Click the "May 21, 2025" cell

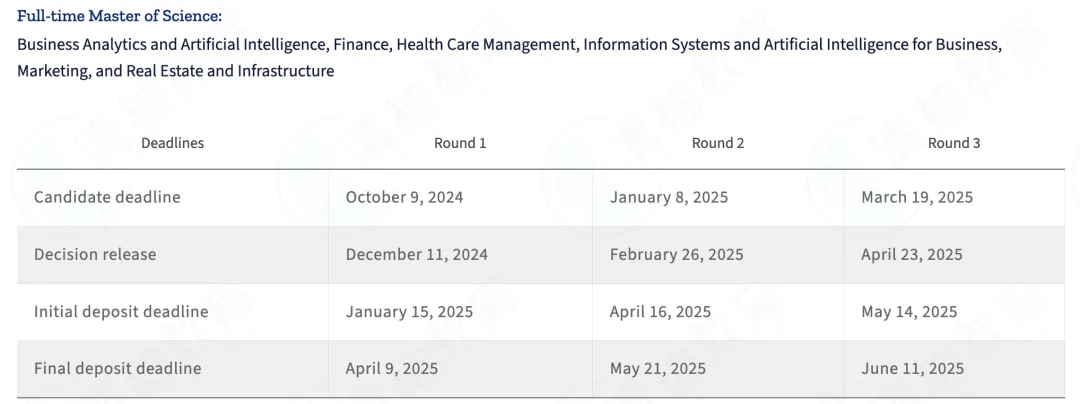(x=658, y=369)
